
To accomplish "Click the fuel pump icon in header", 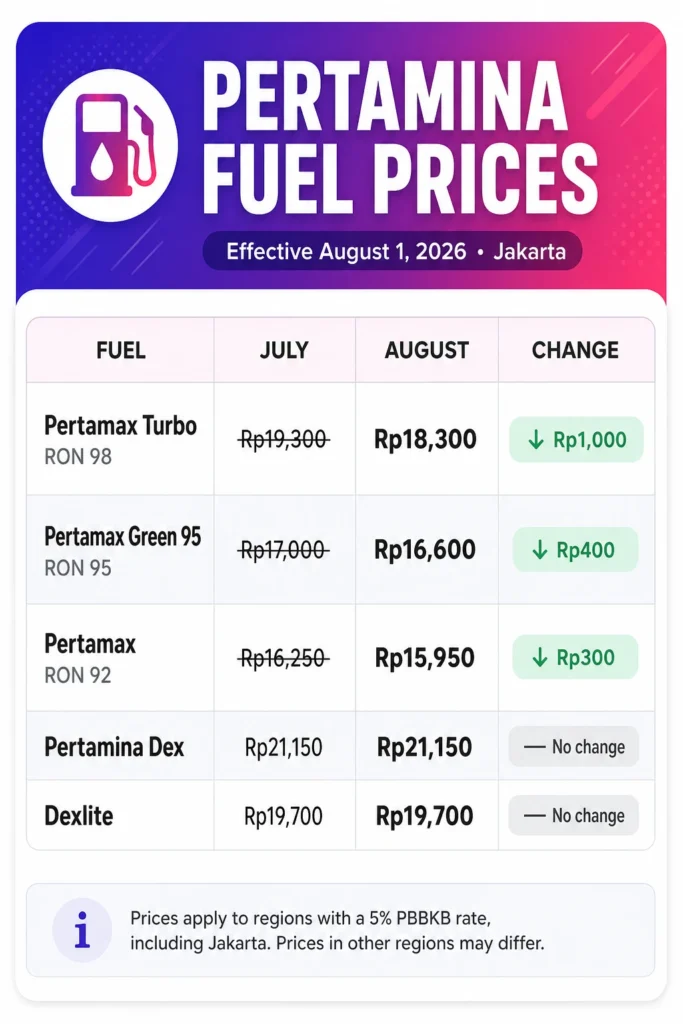I will pos(110,145).
